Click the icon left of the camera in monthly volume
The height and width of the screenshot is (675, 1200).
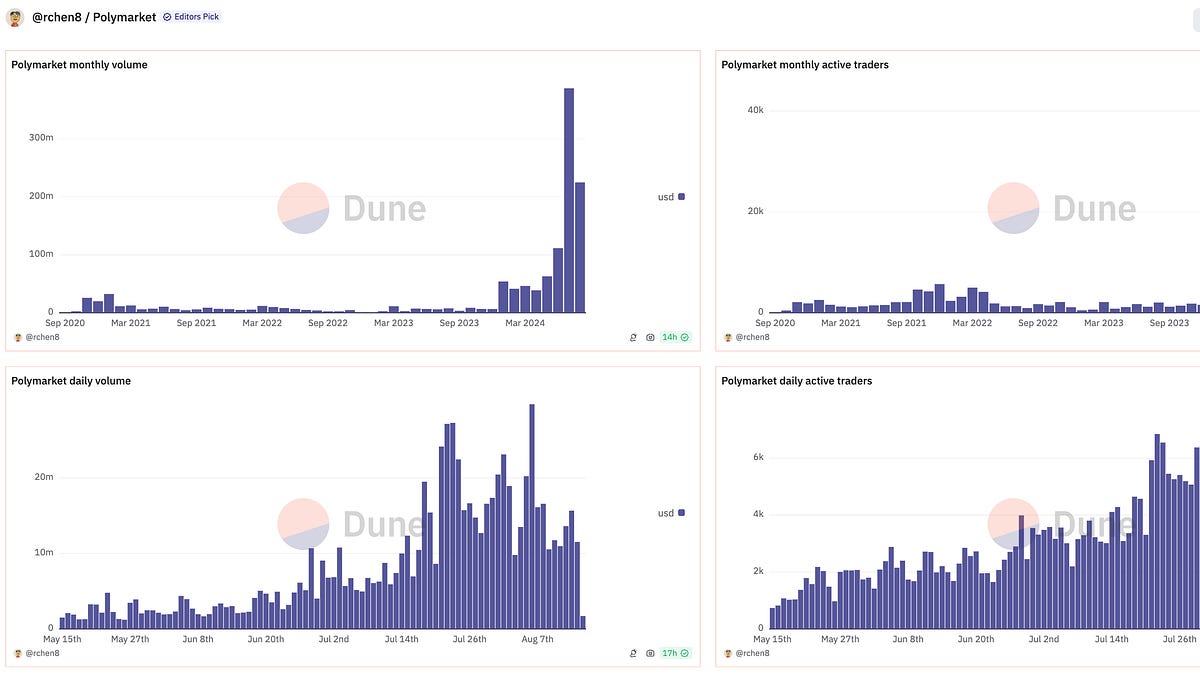point(633,338)
